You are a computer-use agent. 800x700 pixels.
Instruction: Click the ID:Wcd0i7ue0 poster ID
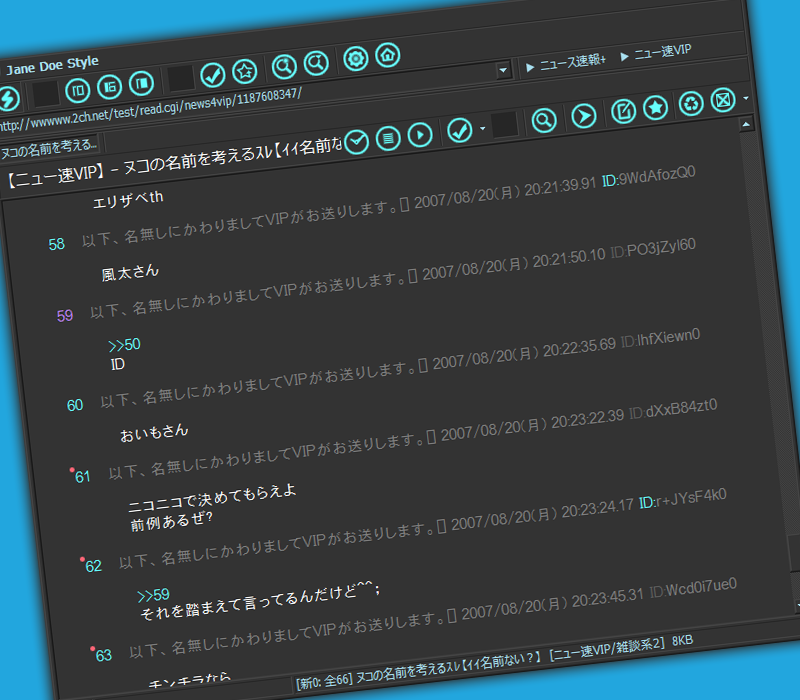click(x=693, y=588)
